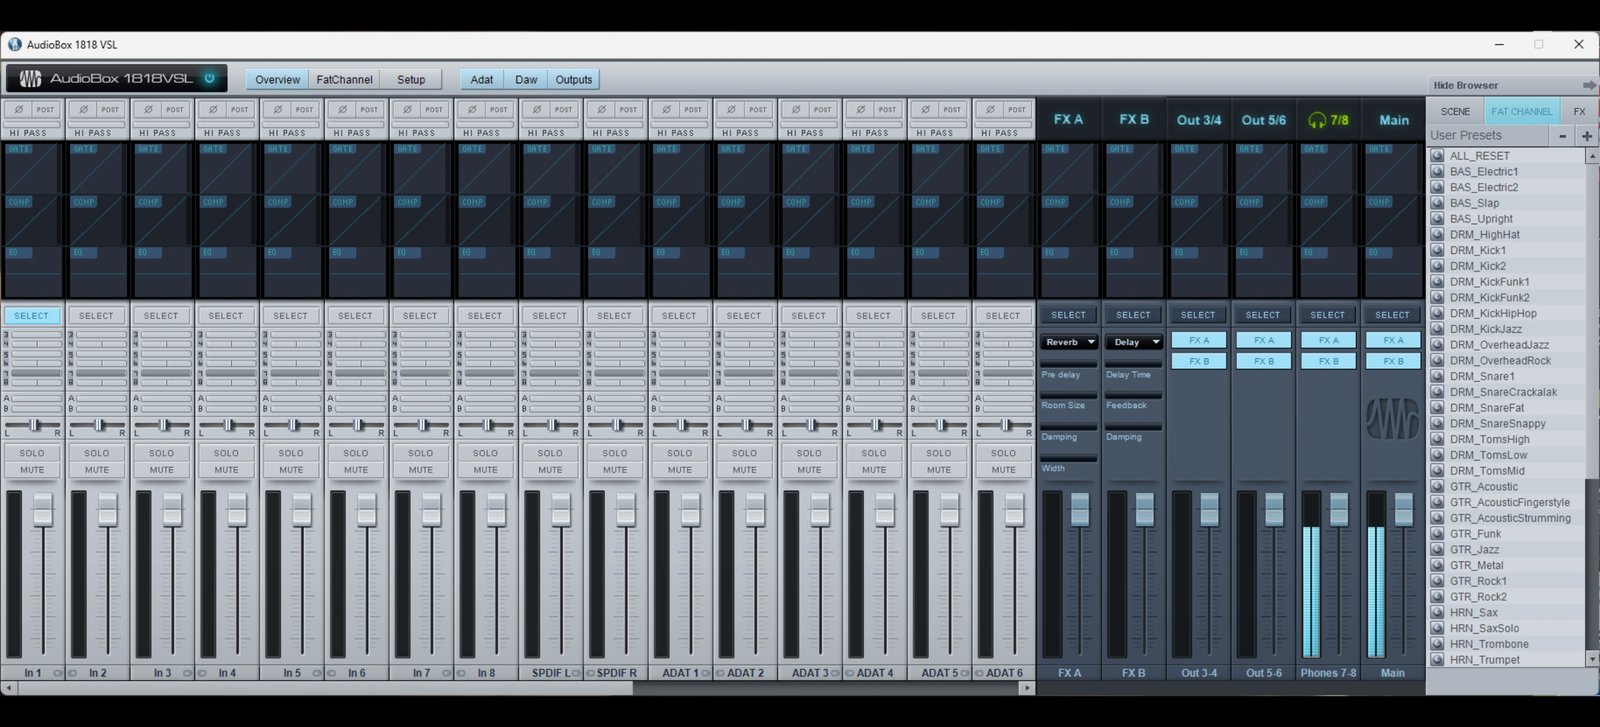Open the FAT CHANNEL browser tab
The image size is (1600, 727).
(x=1521, y=111)
